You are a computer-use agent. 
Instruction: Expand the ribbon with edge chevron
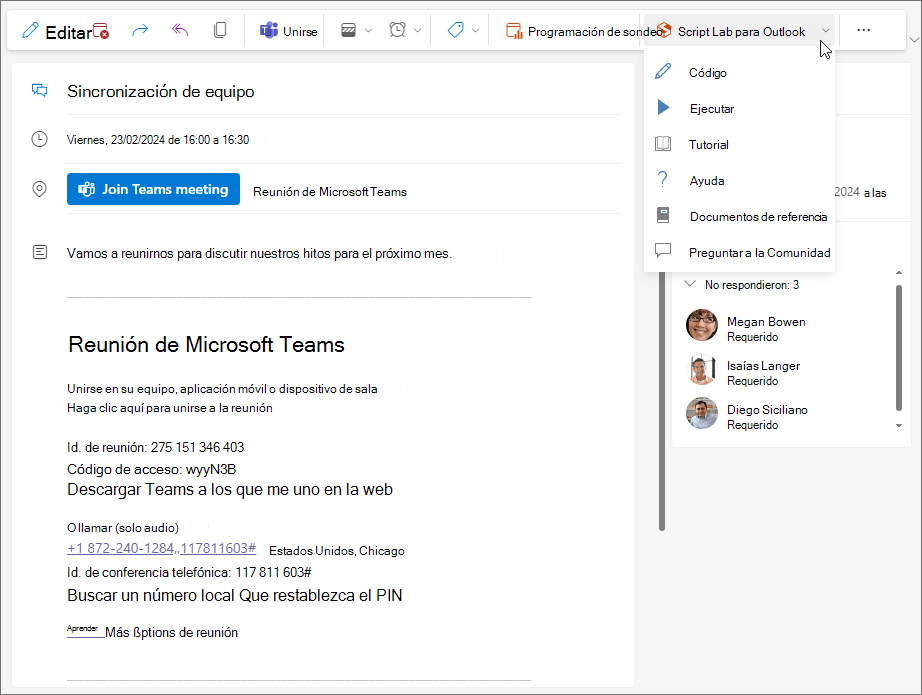pos(914,40)
